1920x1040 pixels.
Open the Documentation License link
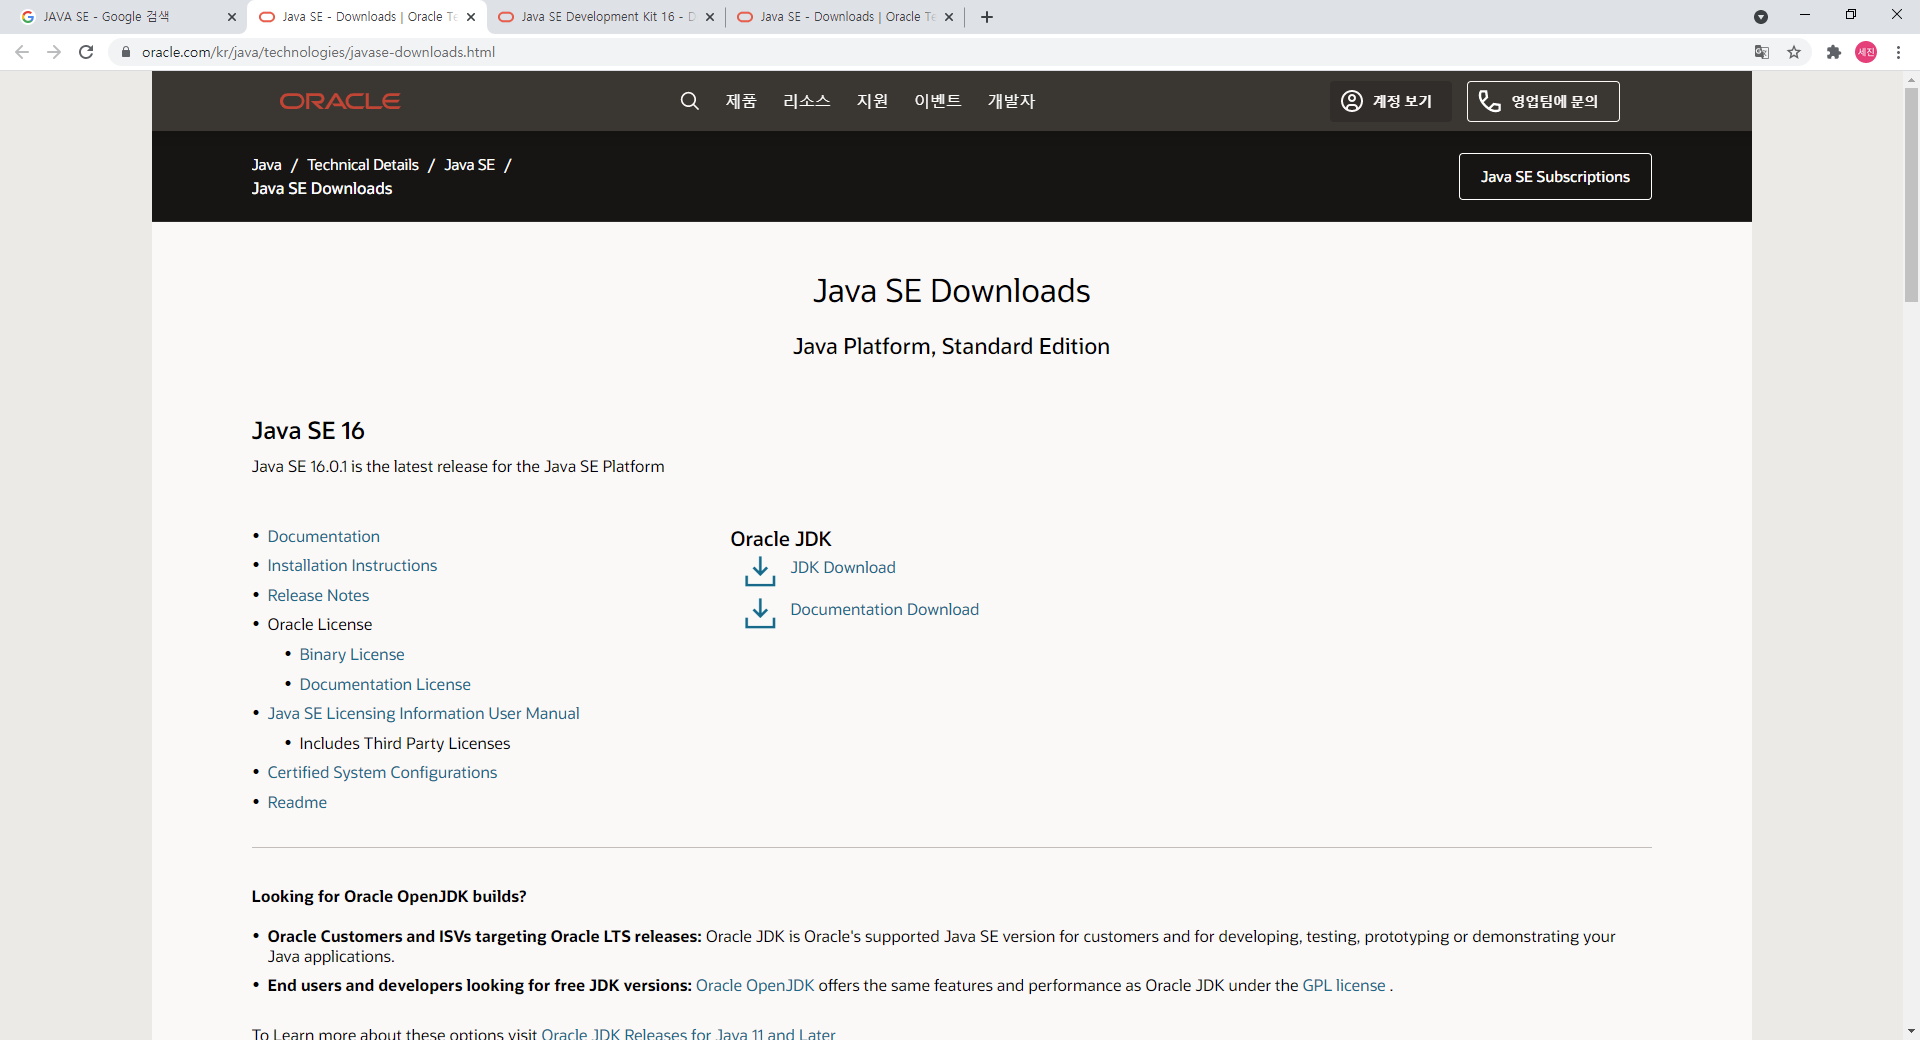(385, 685)
